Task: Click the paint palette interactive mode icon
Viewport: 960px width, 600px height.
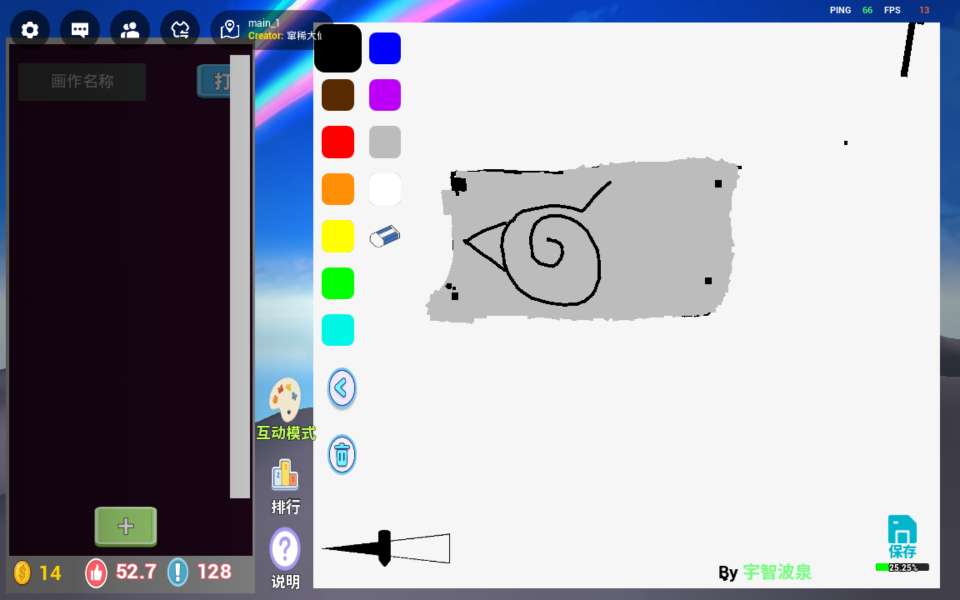Action: pyautogui.click(x=285, y=400)
